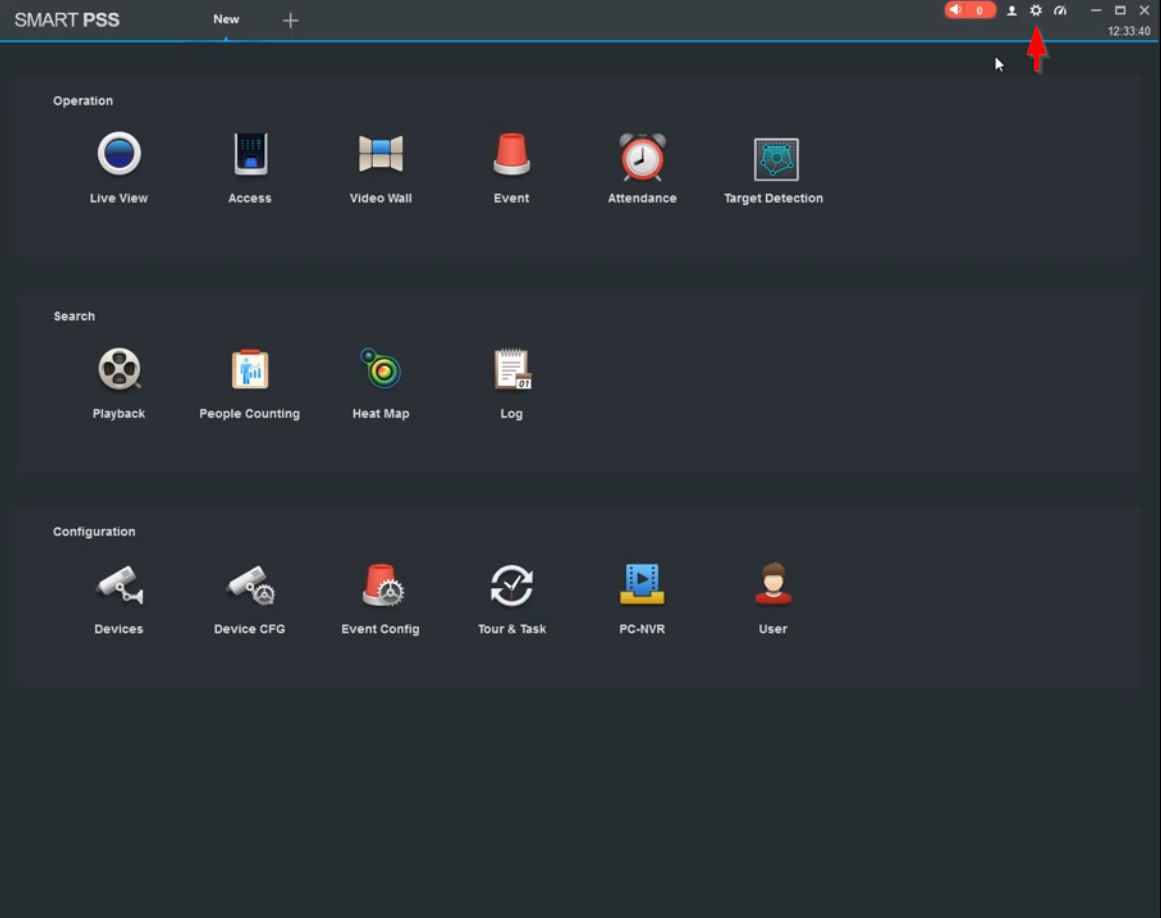Image resolution: width=1161 pixels, height=918 pixels.
Task: Click the Search section heading
Action: pos(74,316)
